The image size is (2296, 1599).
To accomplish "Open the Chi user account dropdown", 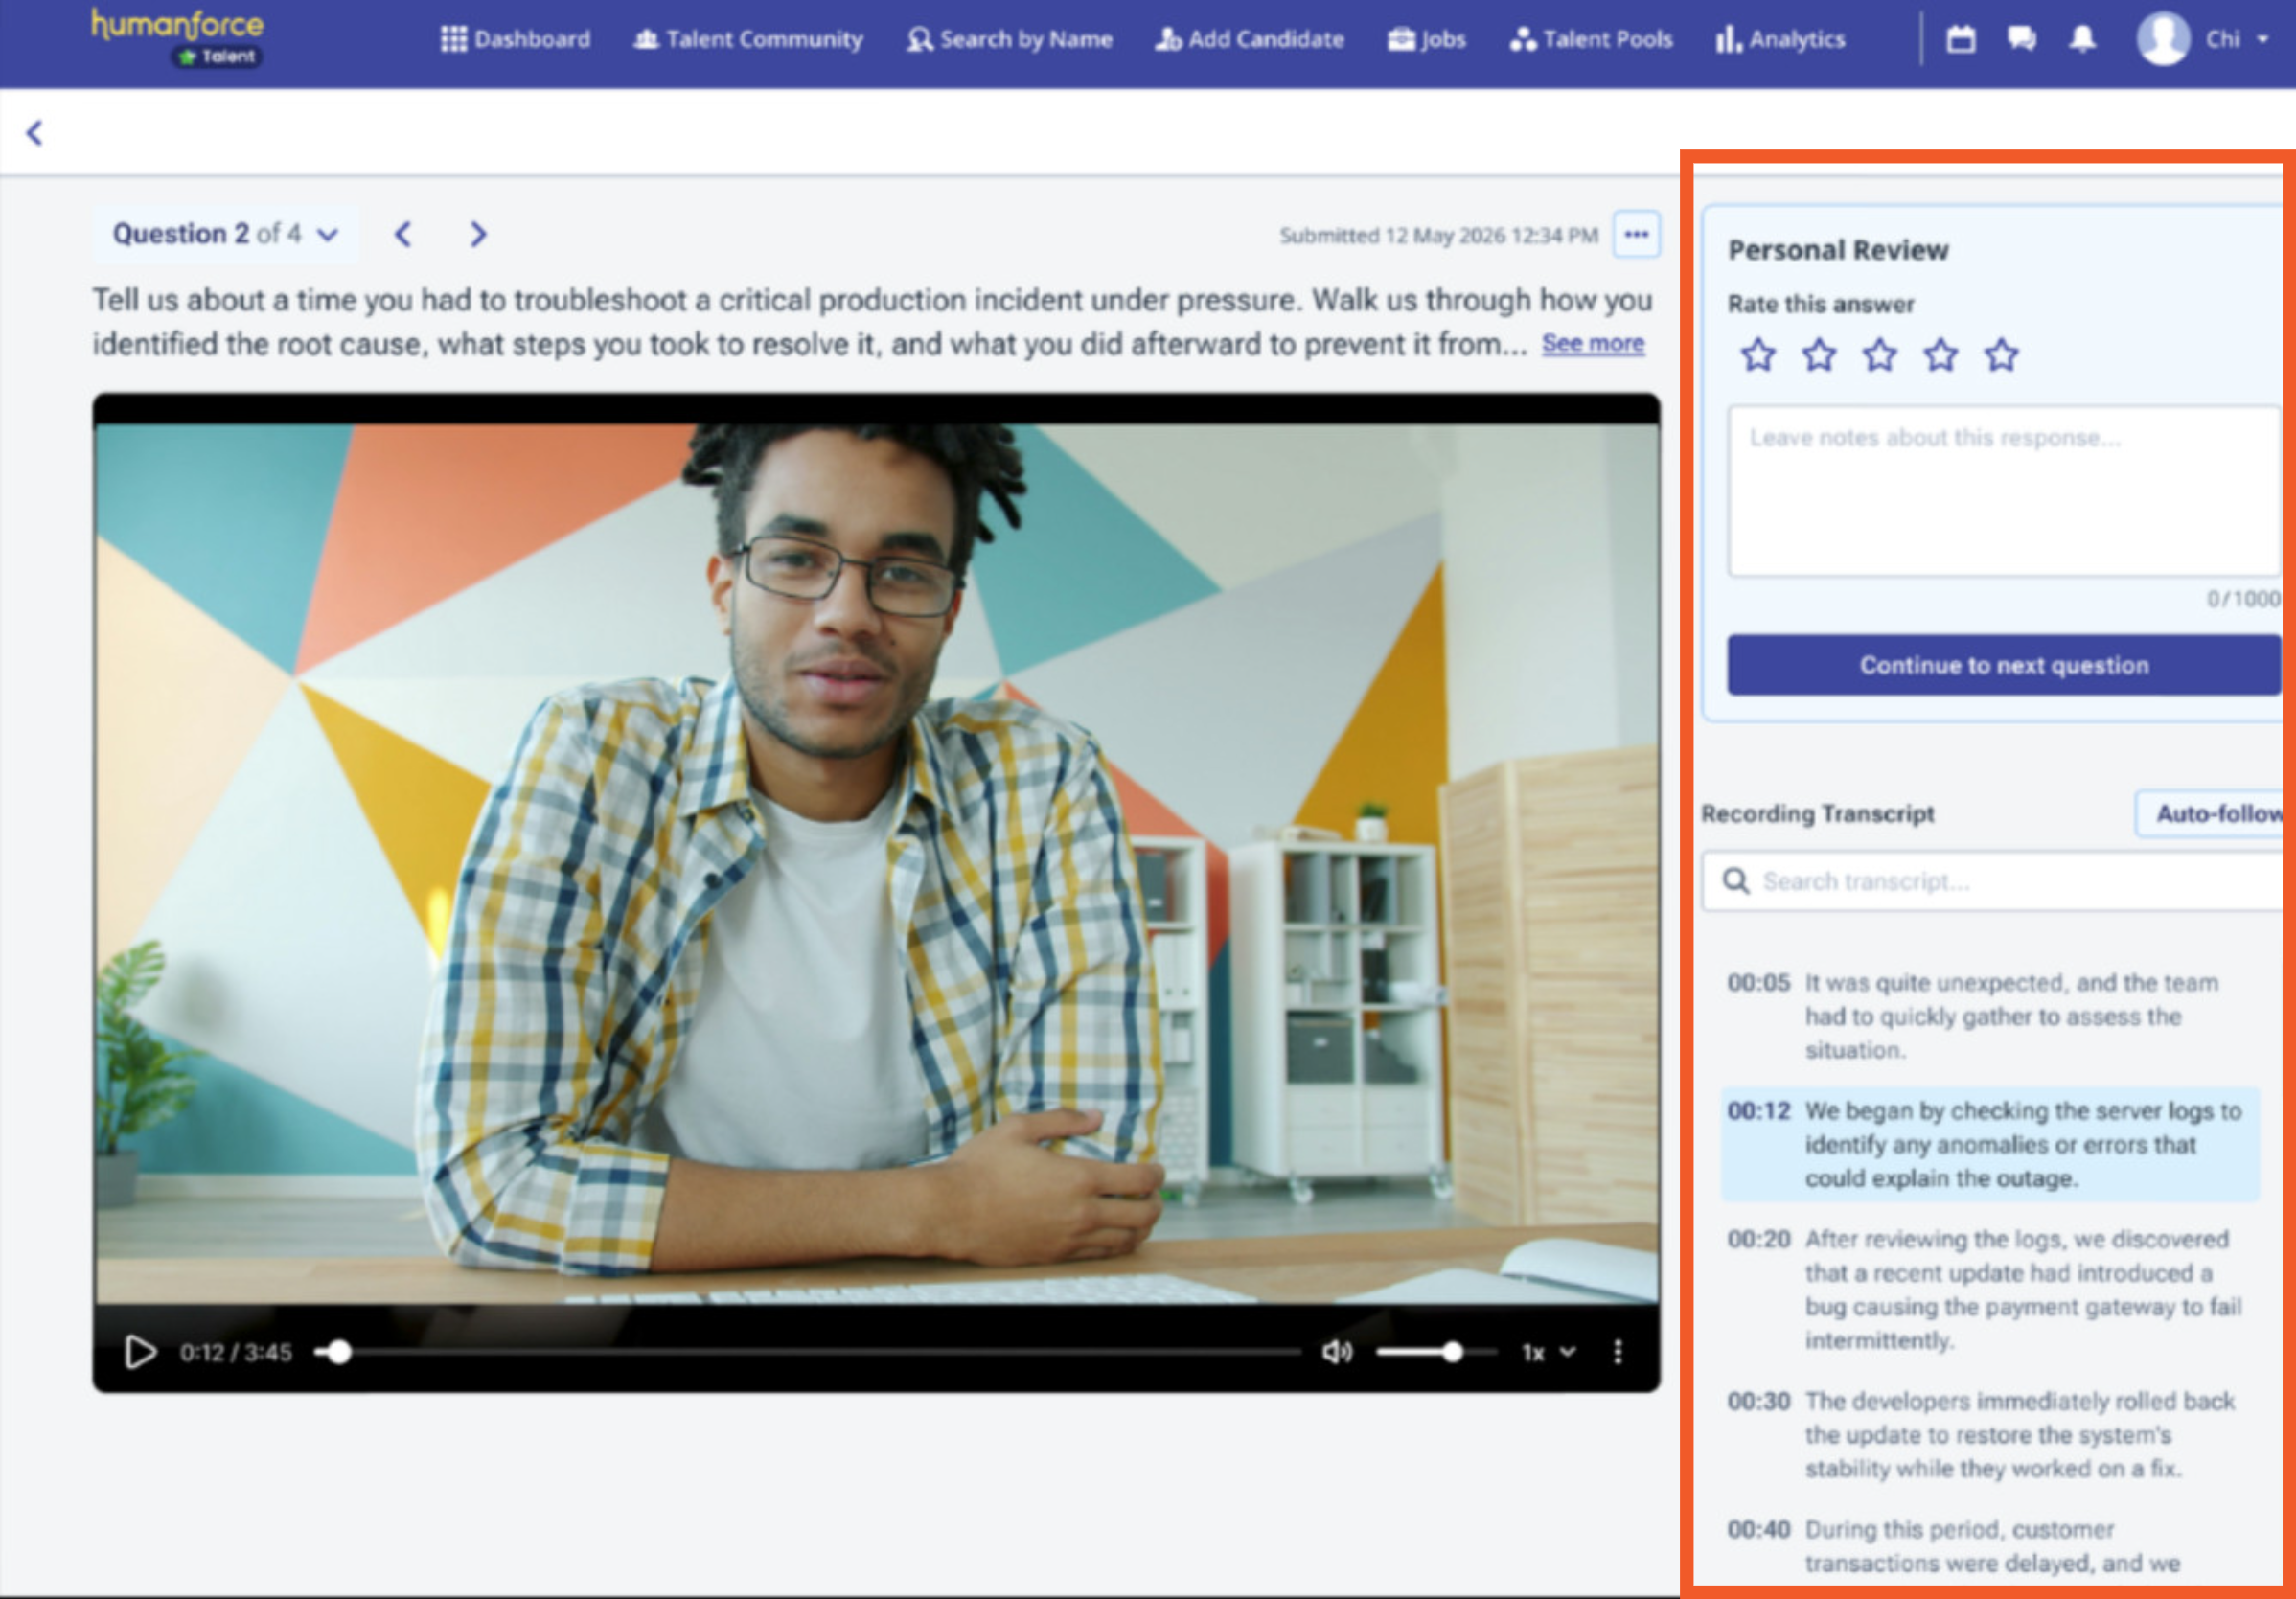I will pos(2237,39).
